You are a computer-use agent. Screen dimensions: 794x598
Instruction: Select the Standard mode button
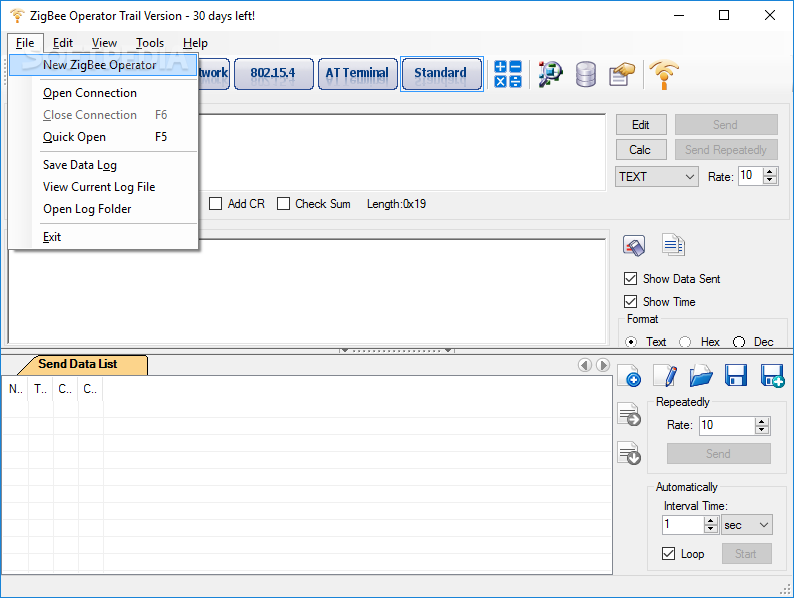(442, 74)
